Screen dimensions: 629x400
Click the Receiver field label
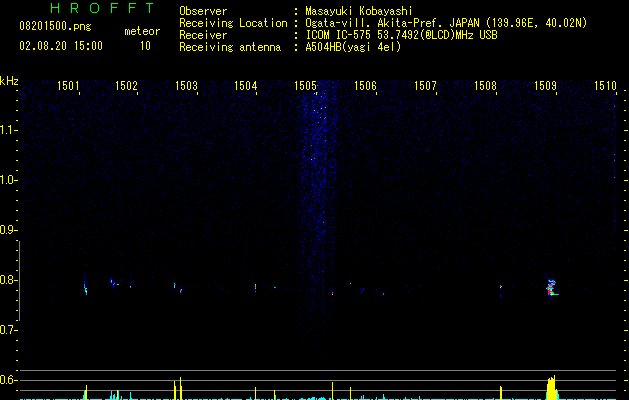click(203, 35)
